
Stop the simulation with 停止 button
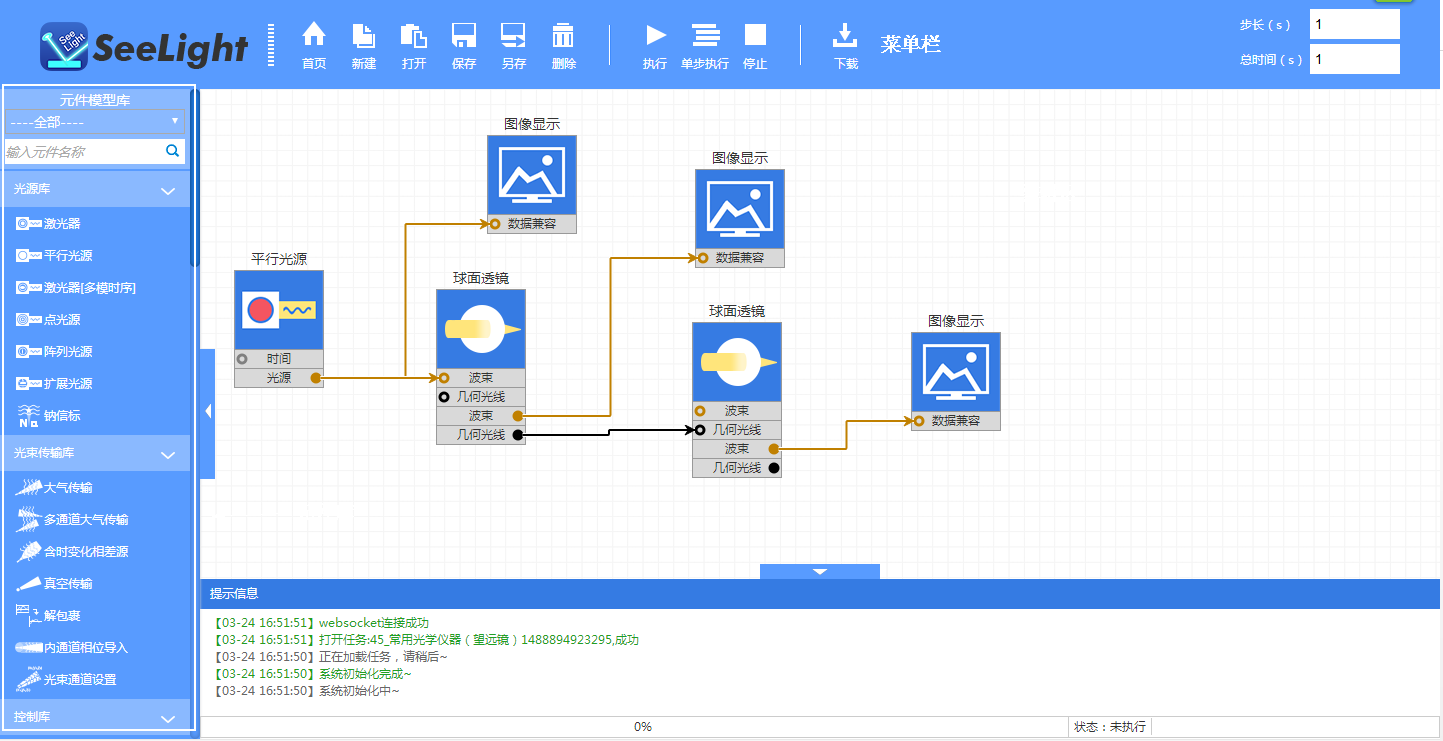pos(755,37)
